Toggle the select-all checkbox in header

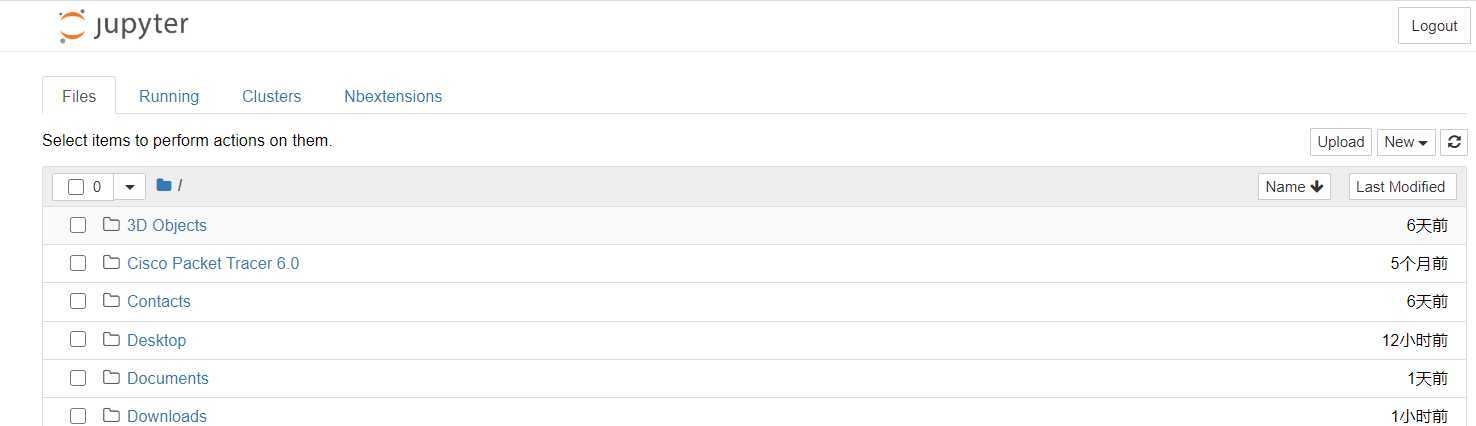(76, 187)
